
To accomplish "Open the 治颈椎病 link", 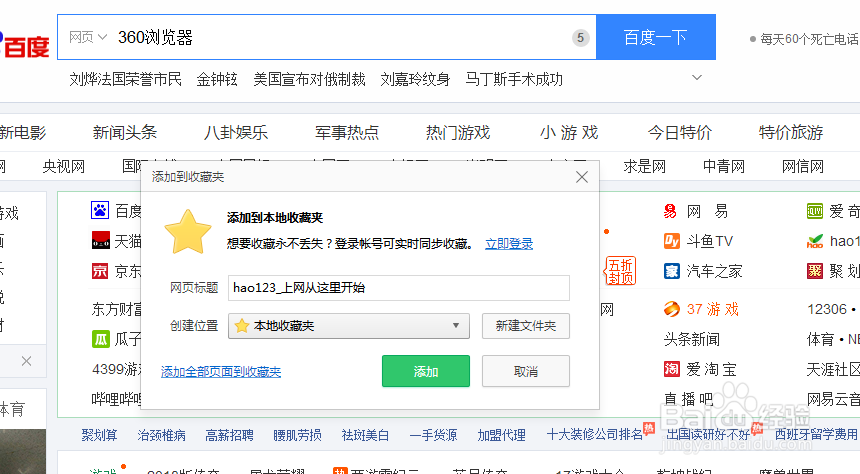I will pyautogui.click(x=161, y=435).
